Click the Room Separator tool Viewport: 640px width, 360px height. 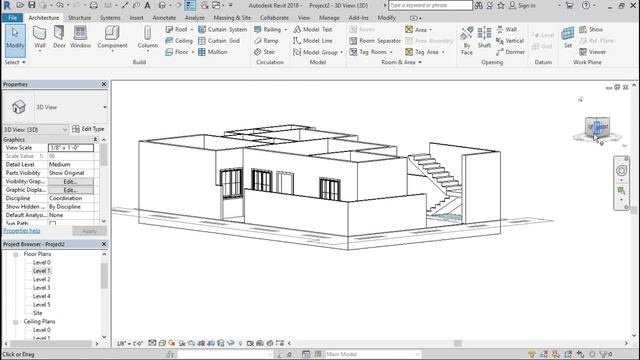coord(375,41)
